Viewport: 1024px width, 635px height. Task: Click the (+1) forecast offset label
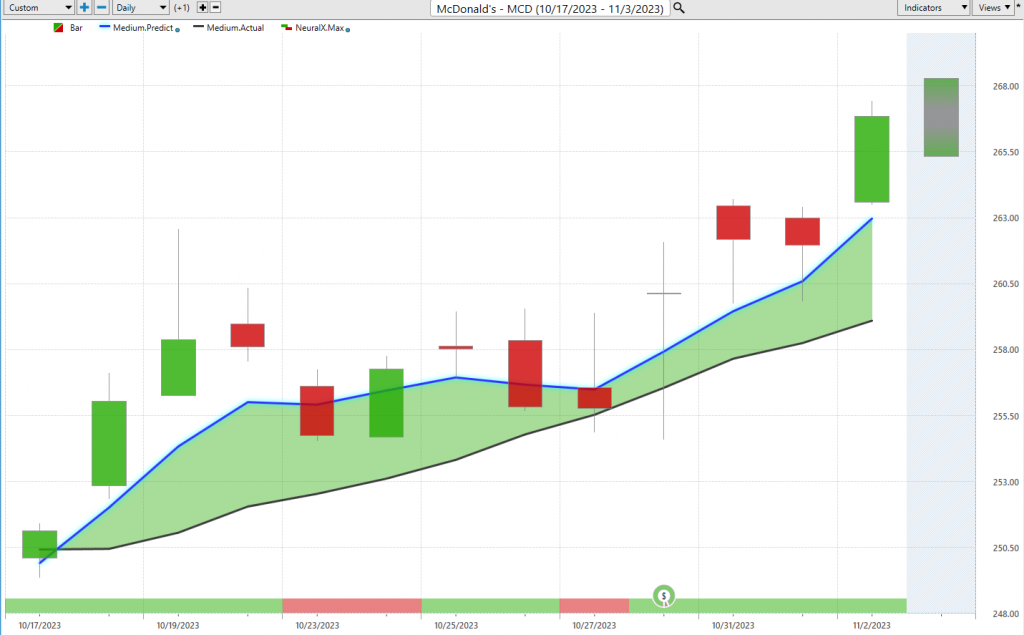182,8
